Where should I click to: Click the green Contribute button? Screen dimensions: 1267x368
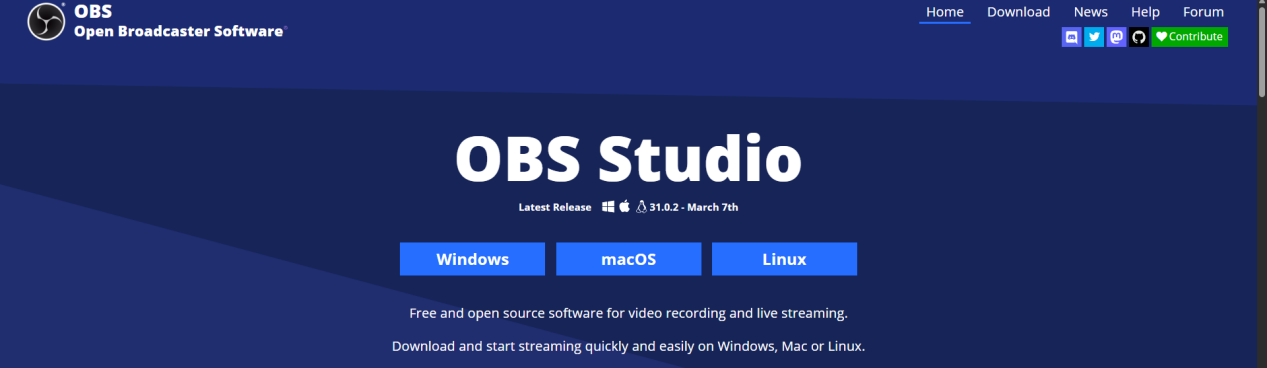click(1189, 37)
